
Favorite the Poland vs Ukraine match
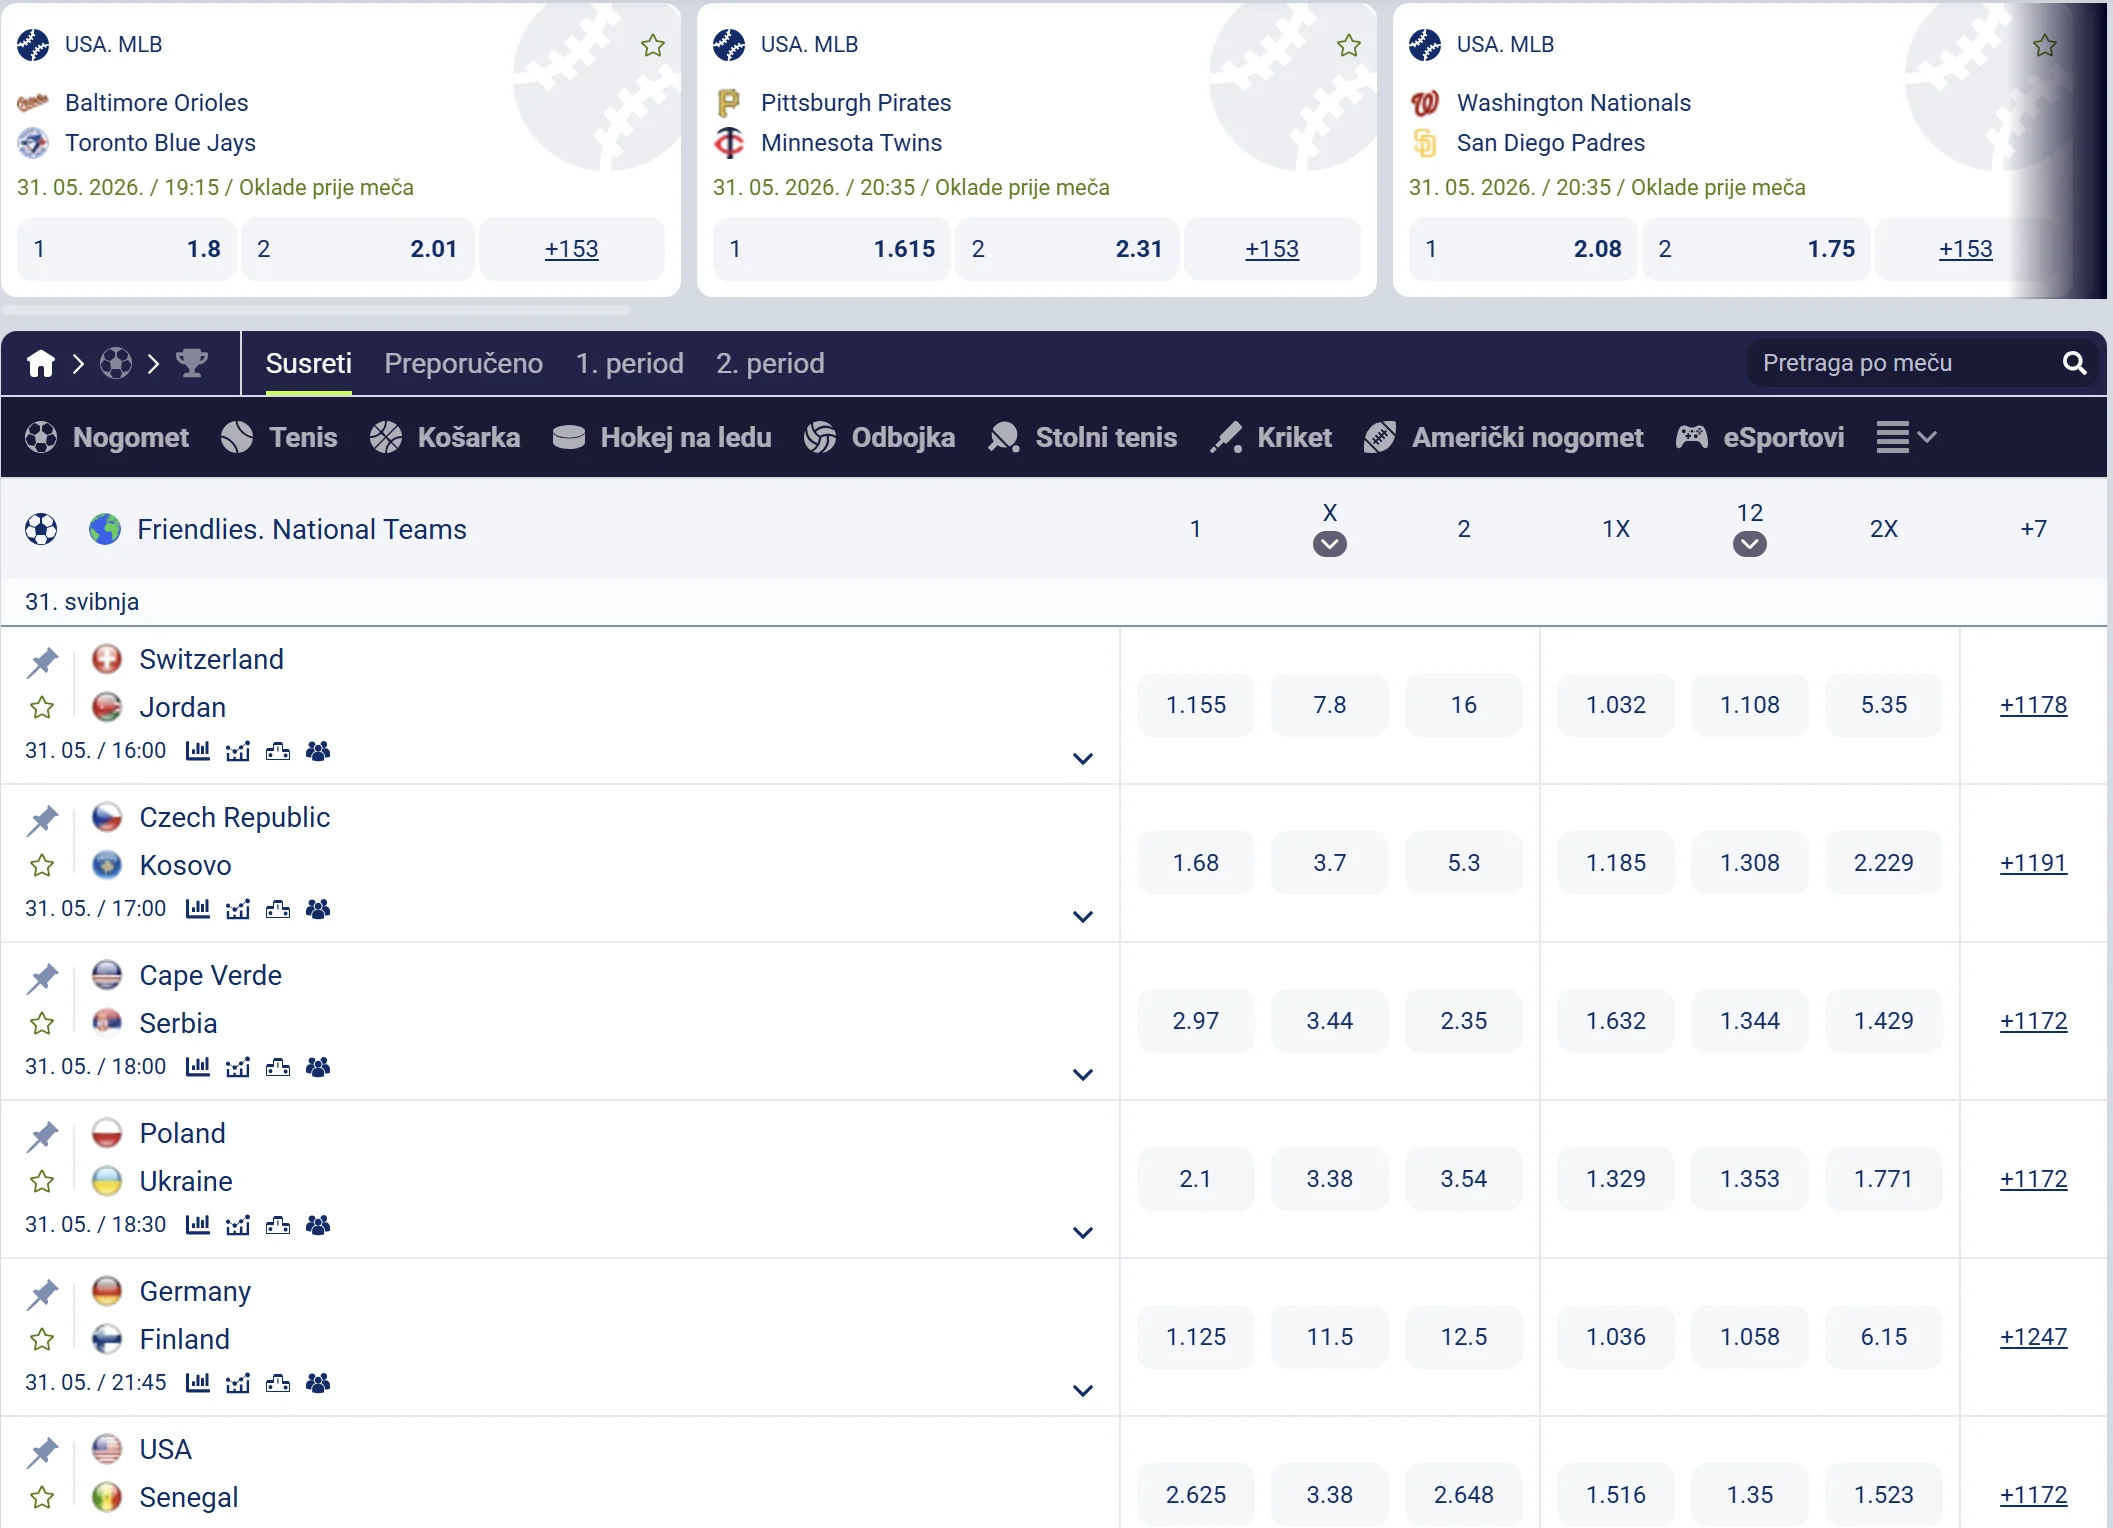(42, 1182)
